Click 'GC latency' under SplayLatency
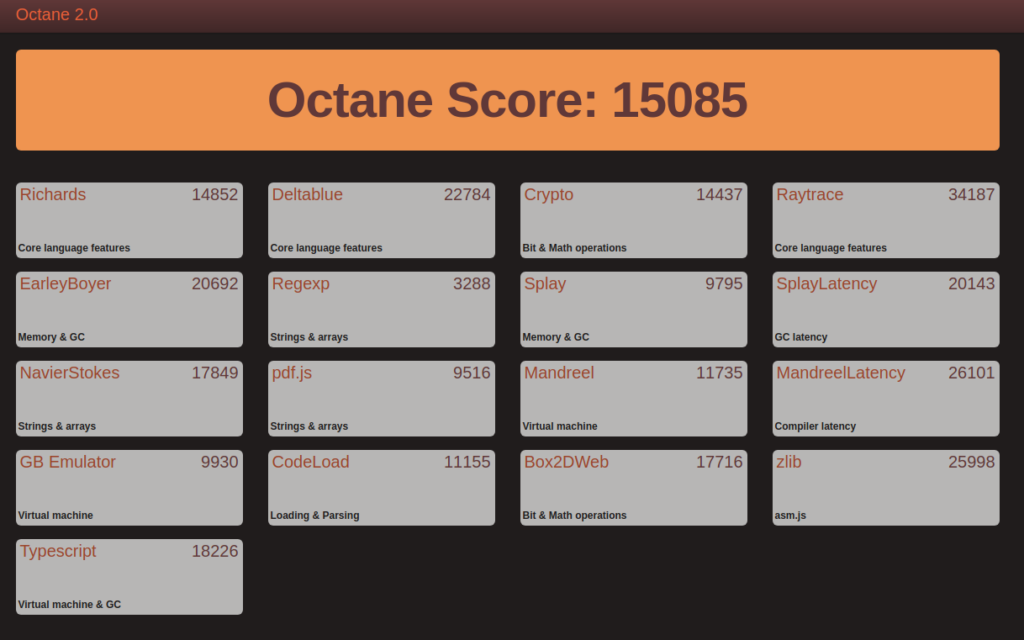The height and width of the screenshot is (640, 1024). click(x=801, y=337)
